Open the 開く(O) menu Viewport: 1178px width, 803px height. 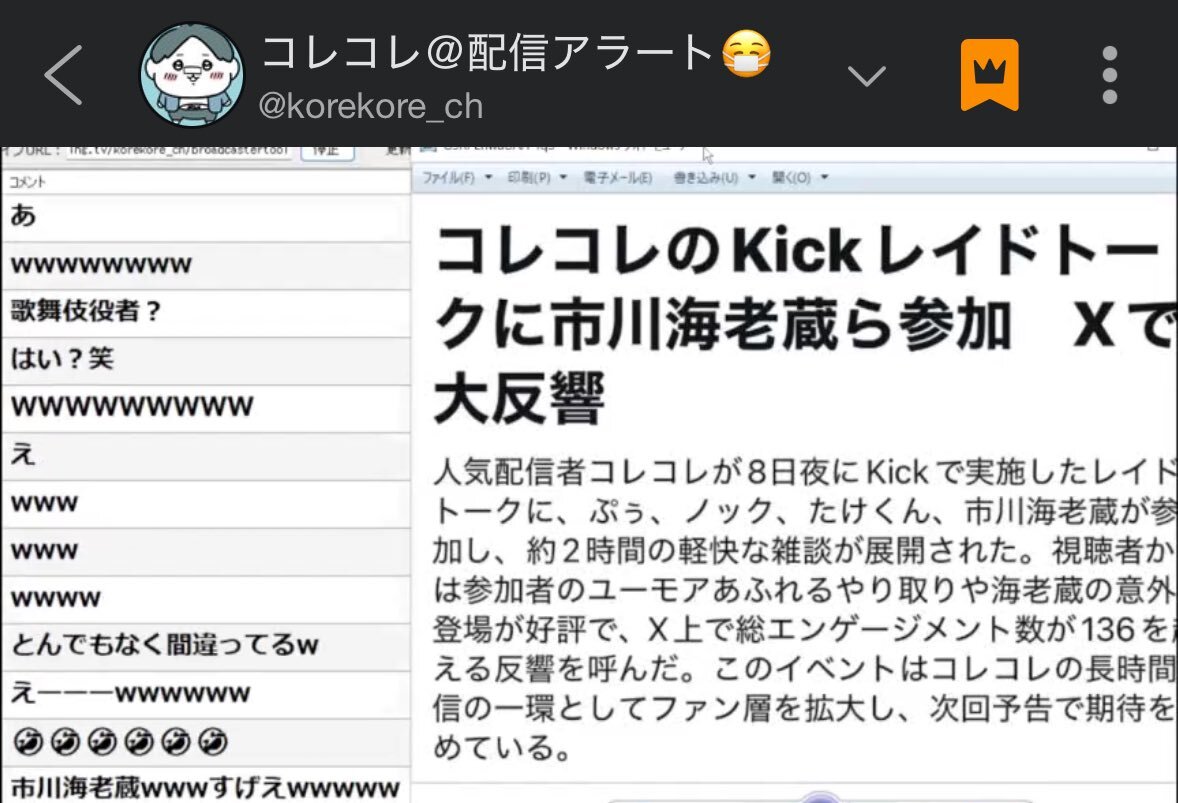[x=791, y=178]
